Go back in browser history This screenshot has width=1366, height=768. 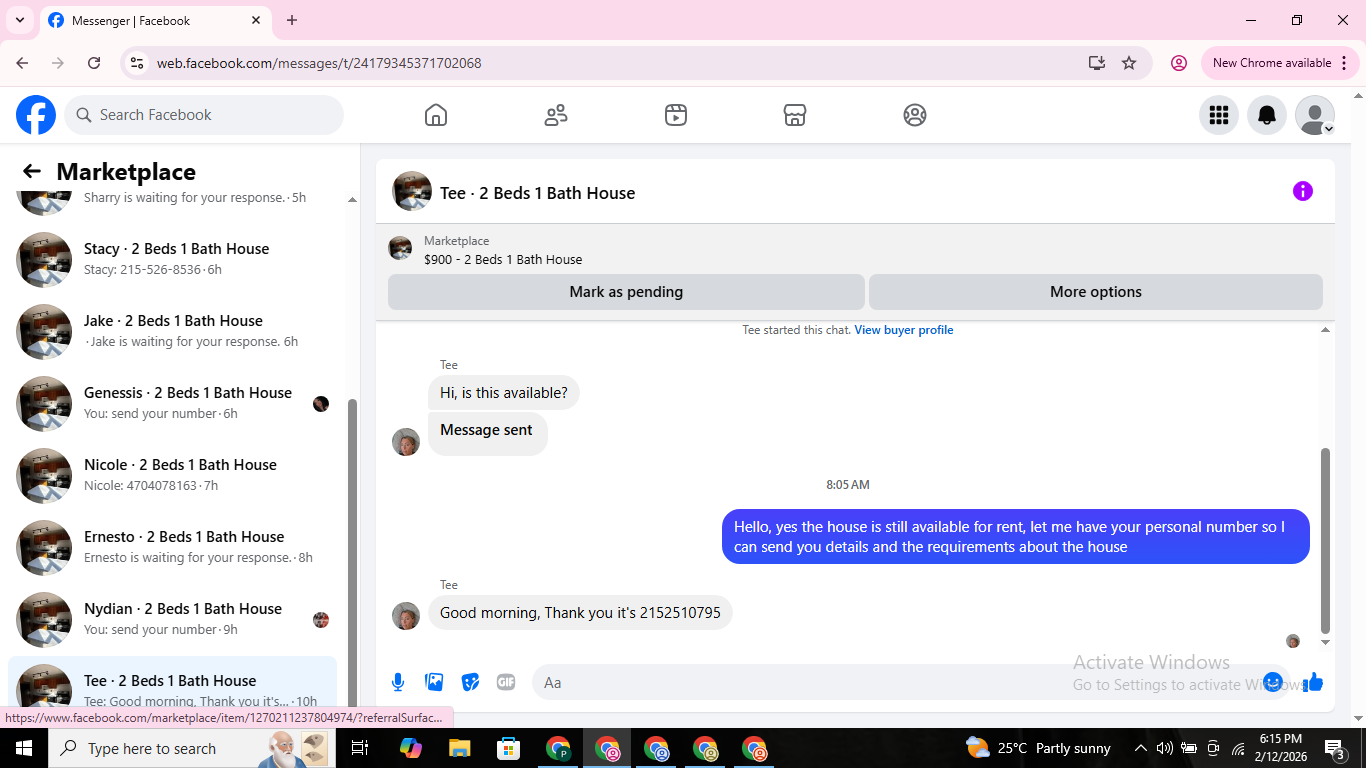click(x=22, y=63)
